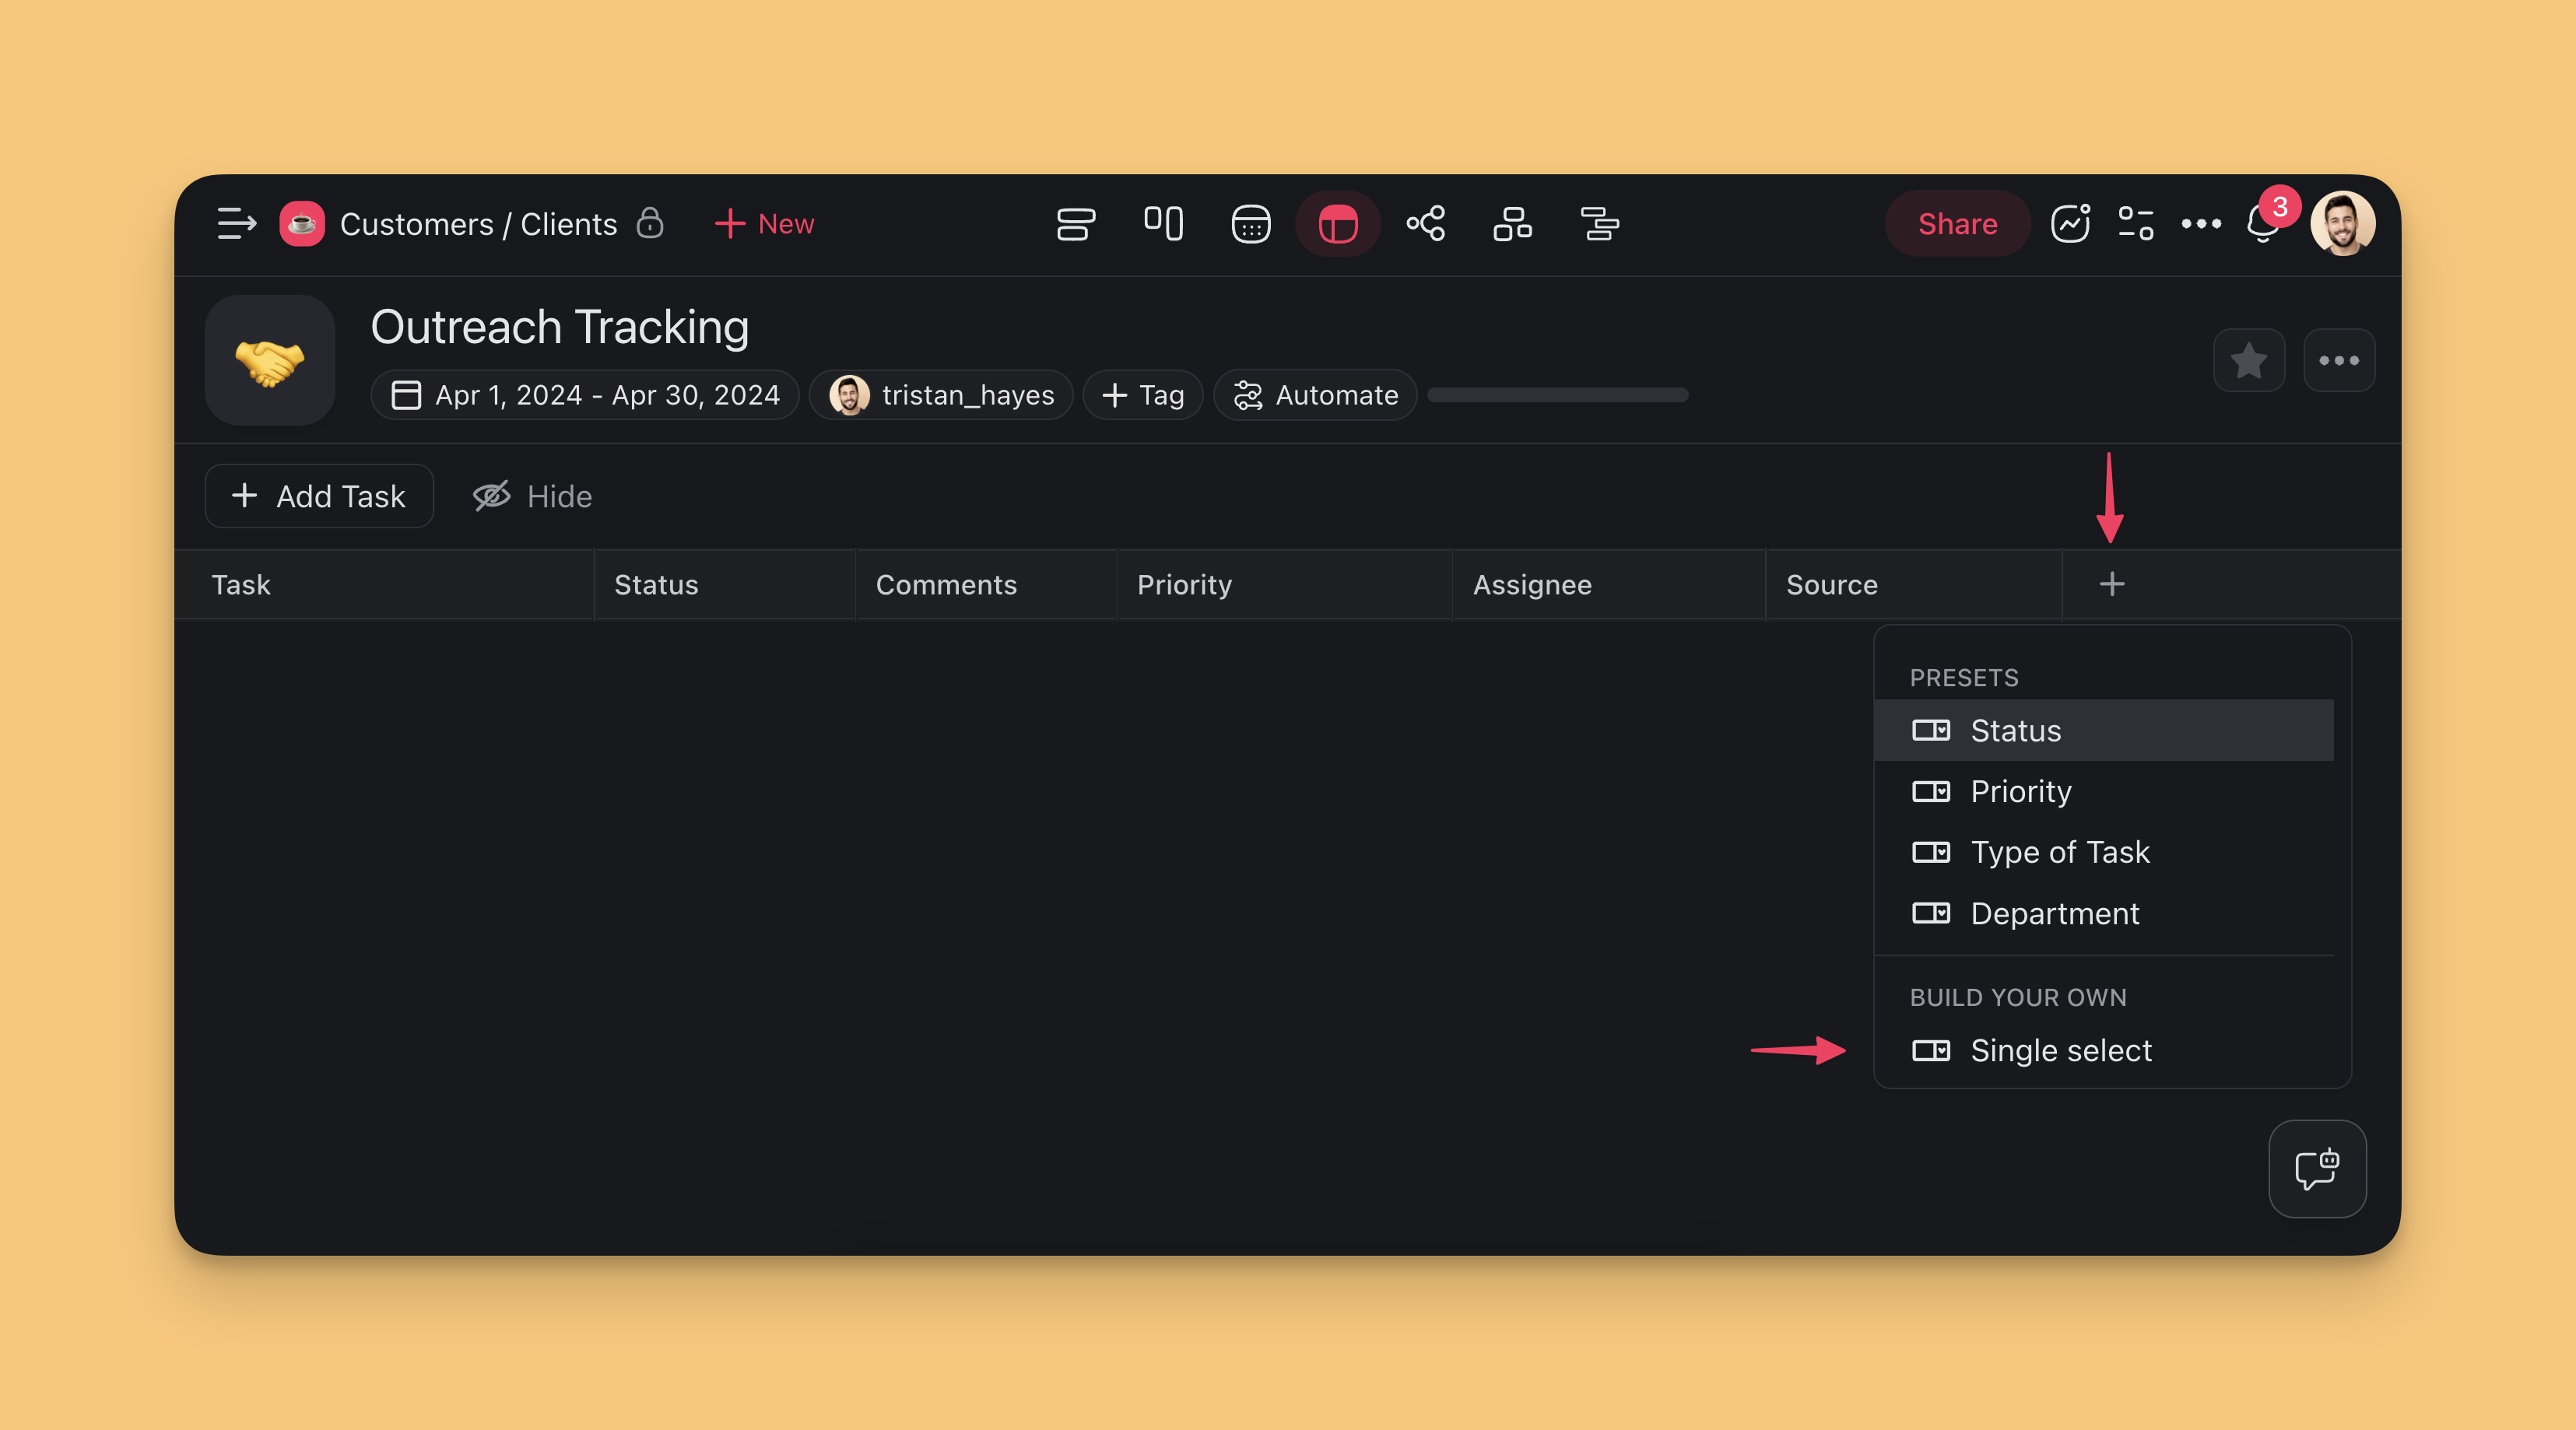Favorite the project with star button
Viewport: 2576px width, 1430px height.
coord(2248,360)
